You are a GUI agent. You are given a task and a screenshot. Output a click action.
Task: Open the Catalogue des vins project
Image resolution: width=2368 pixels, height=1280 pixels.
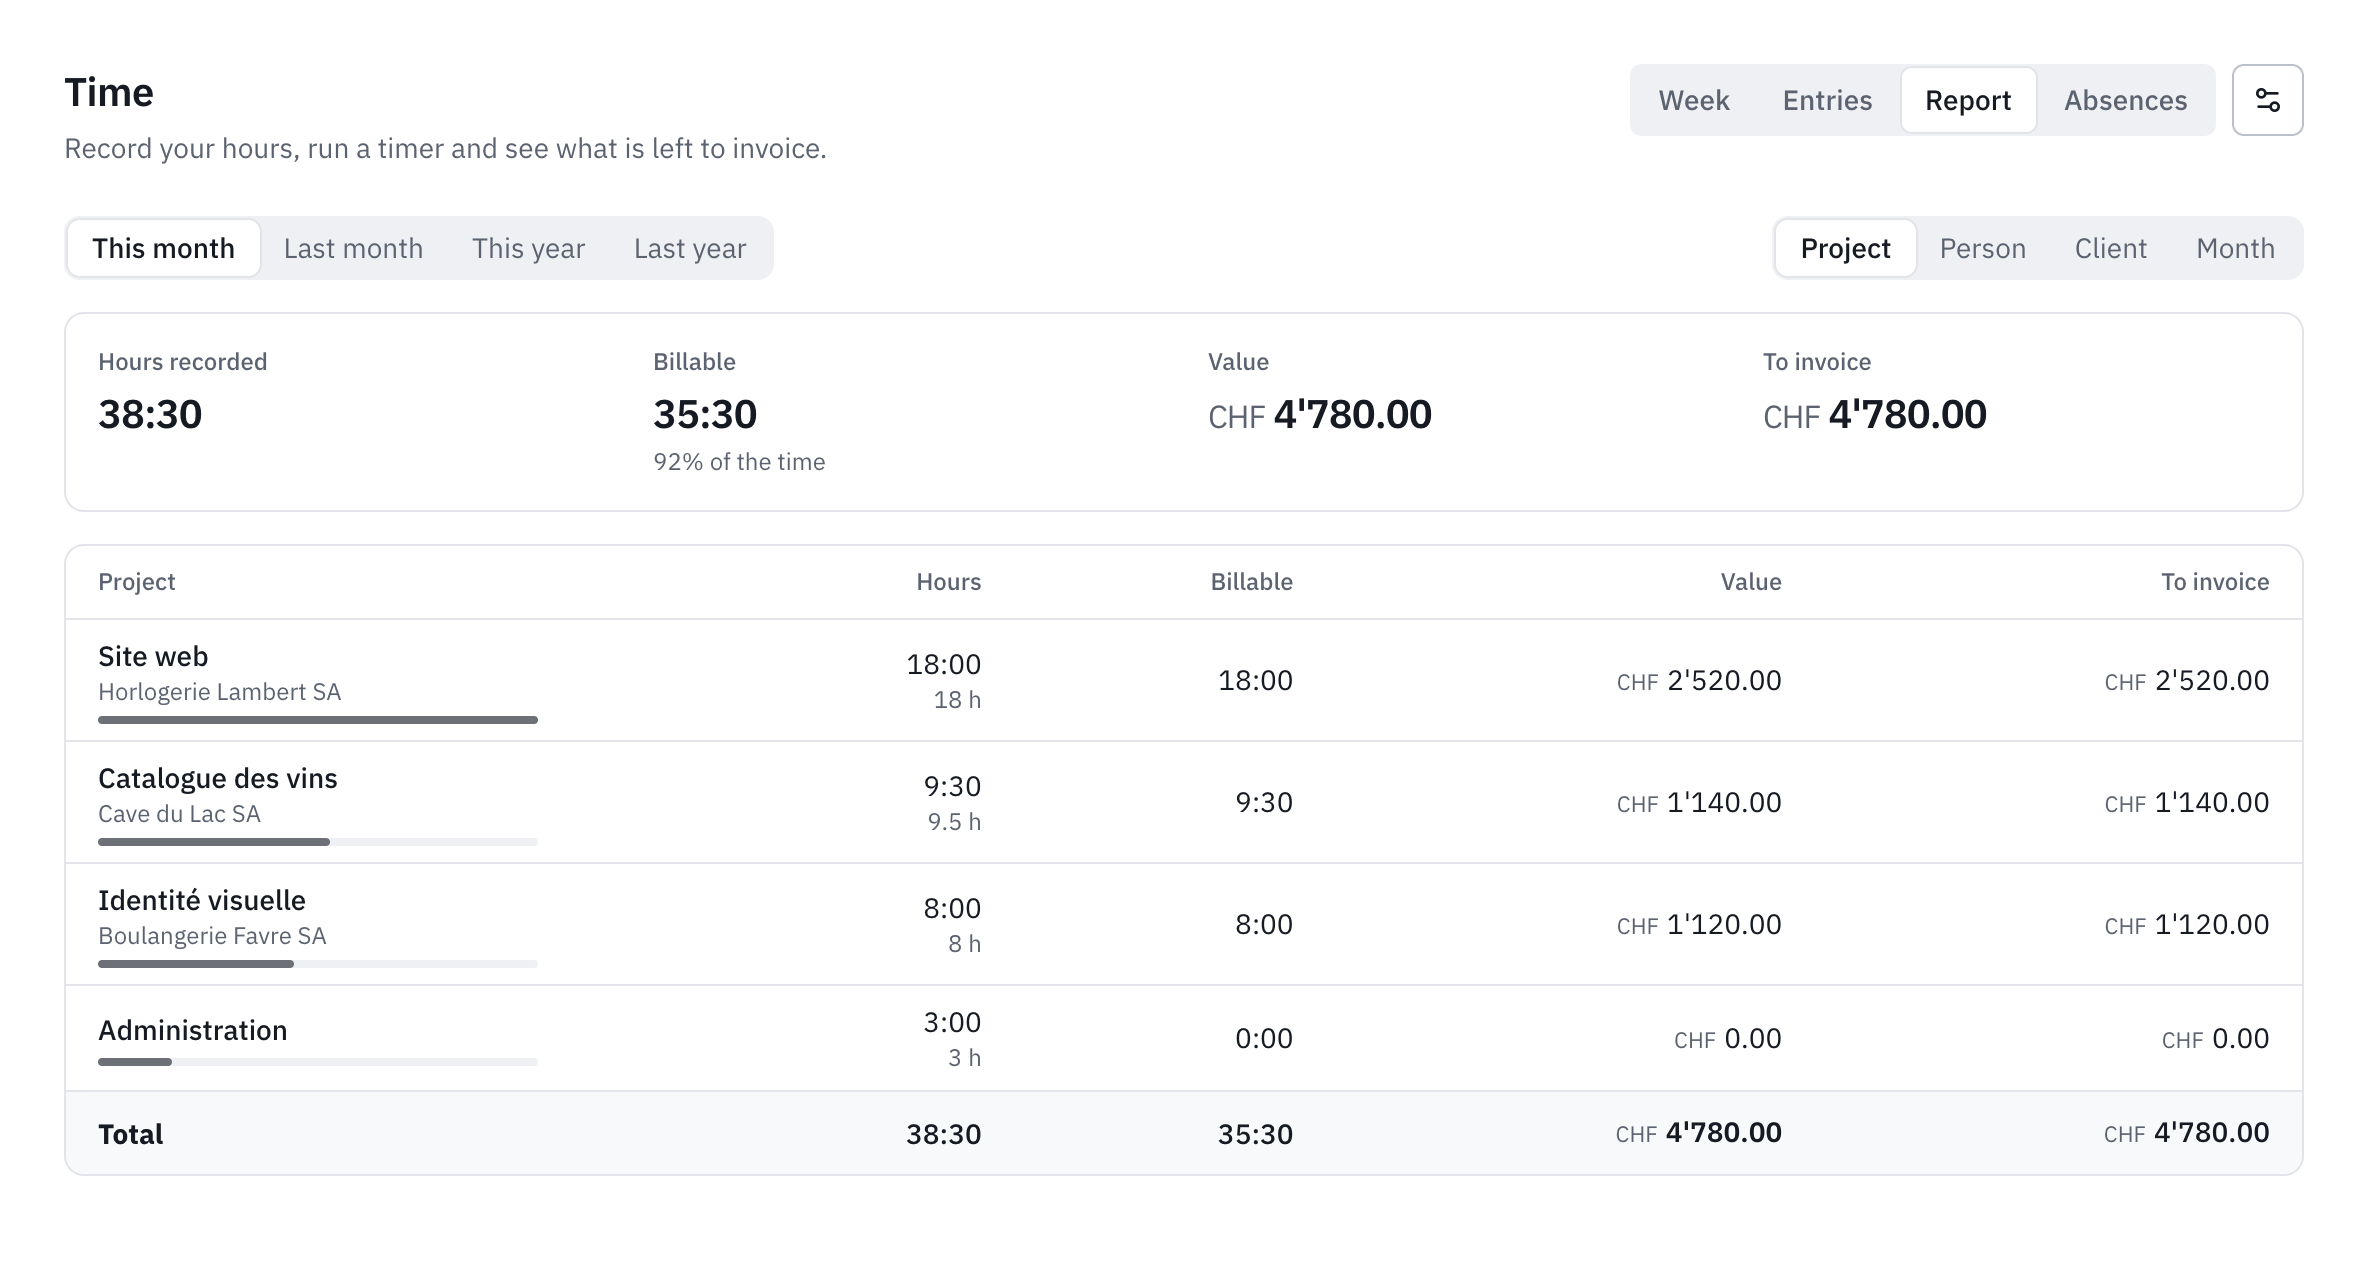click(x=1184, y=802)
